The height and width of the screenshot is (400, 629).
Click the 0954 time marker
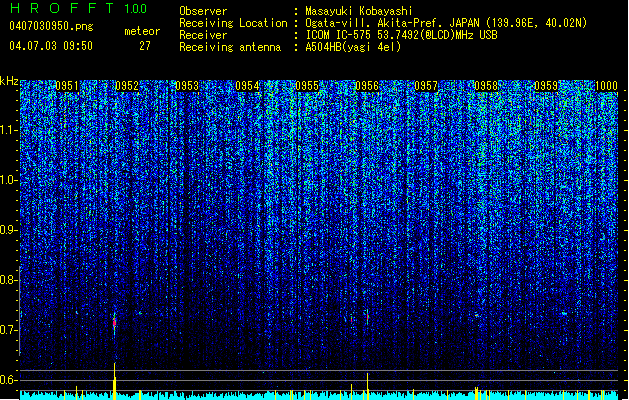247,86
